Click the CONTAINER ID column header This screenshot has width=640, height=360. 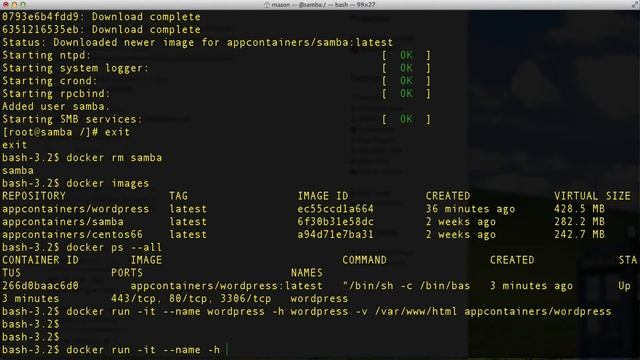[x=40, y=260]
